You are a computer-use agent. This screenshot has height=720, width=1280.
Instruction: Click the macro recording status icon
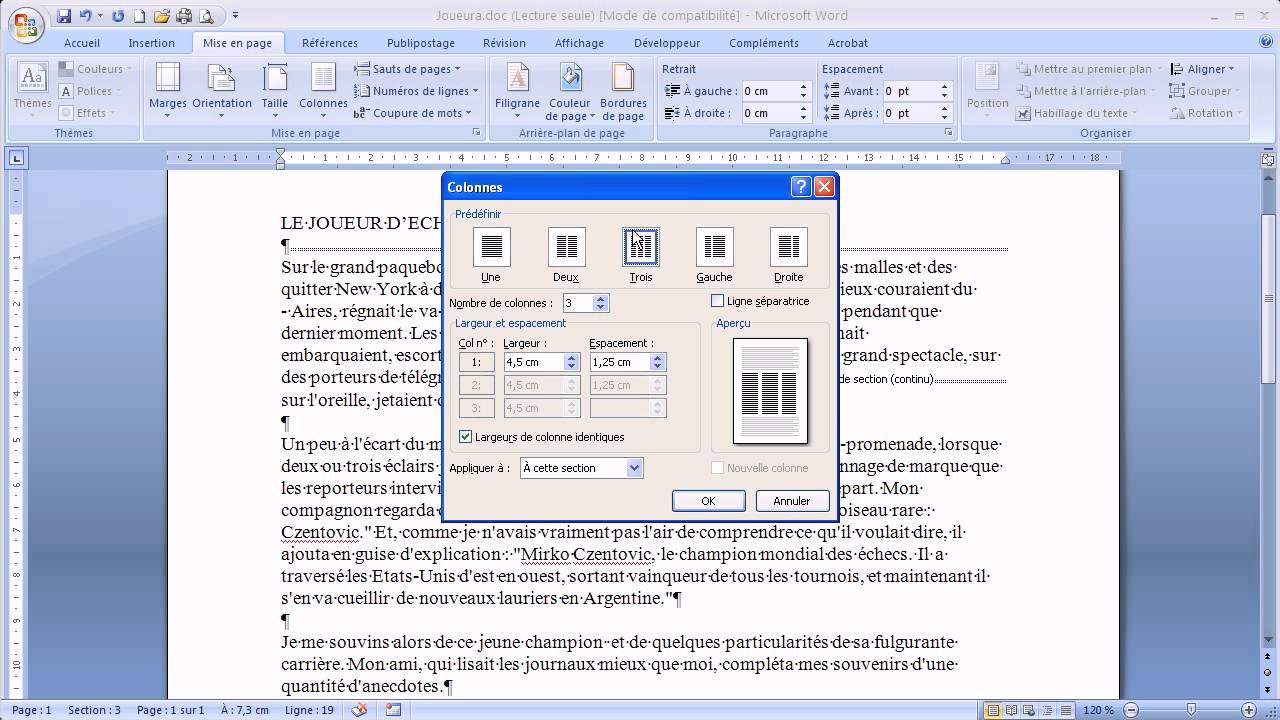tap(393, 710)
